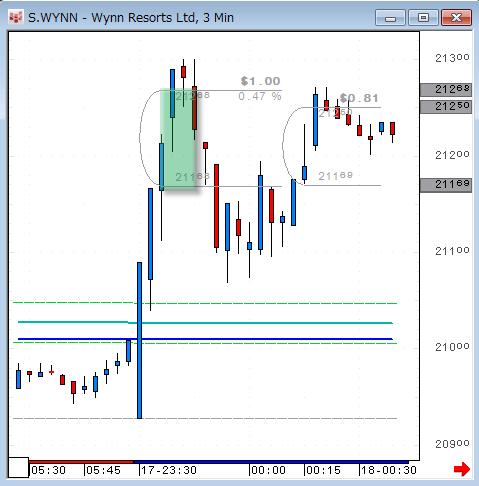
Task: Select the teal horizontal indicator line
Action: point(205,322)
